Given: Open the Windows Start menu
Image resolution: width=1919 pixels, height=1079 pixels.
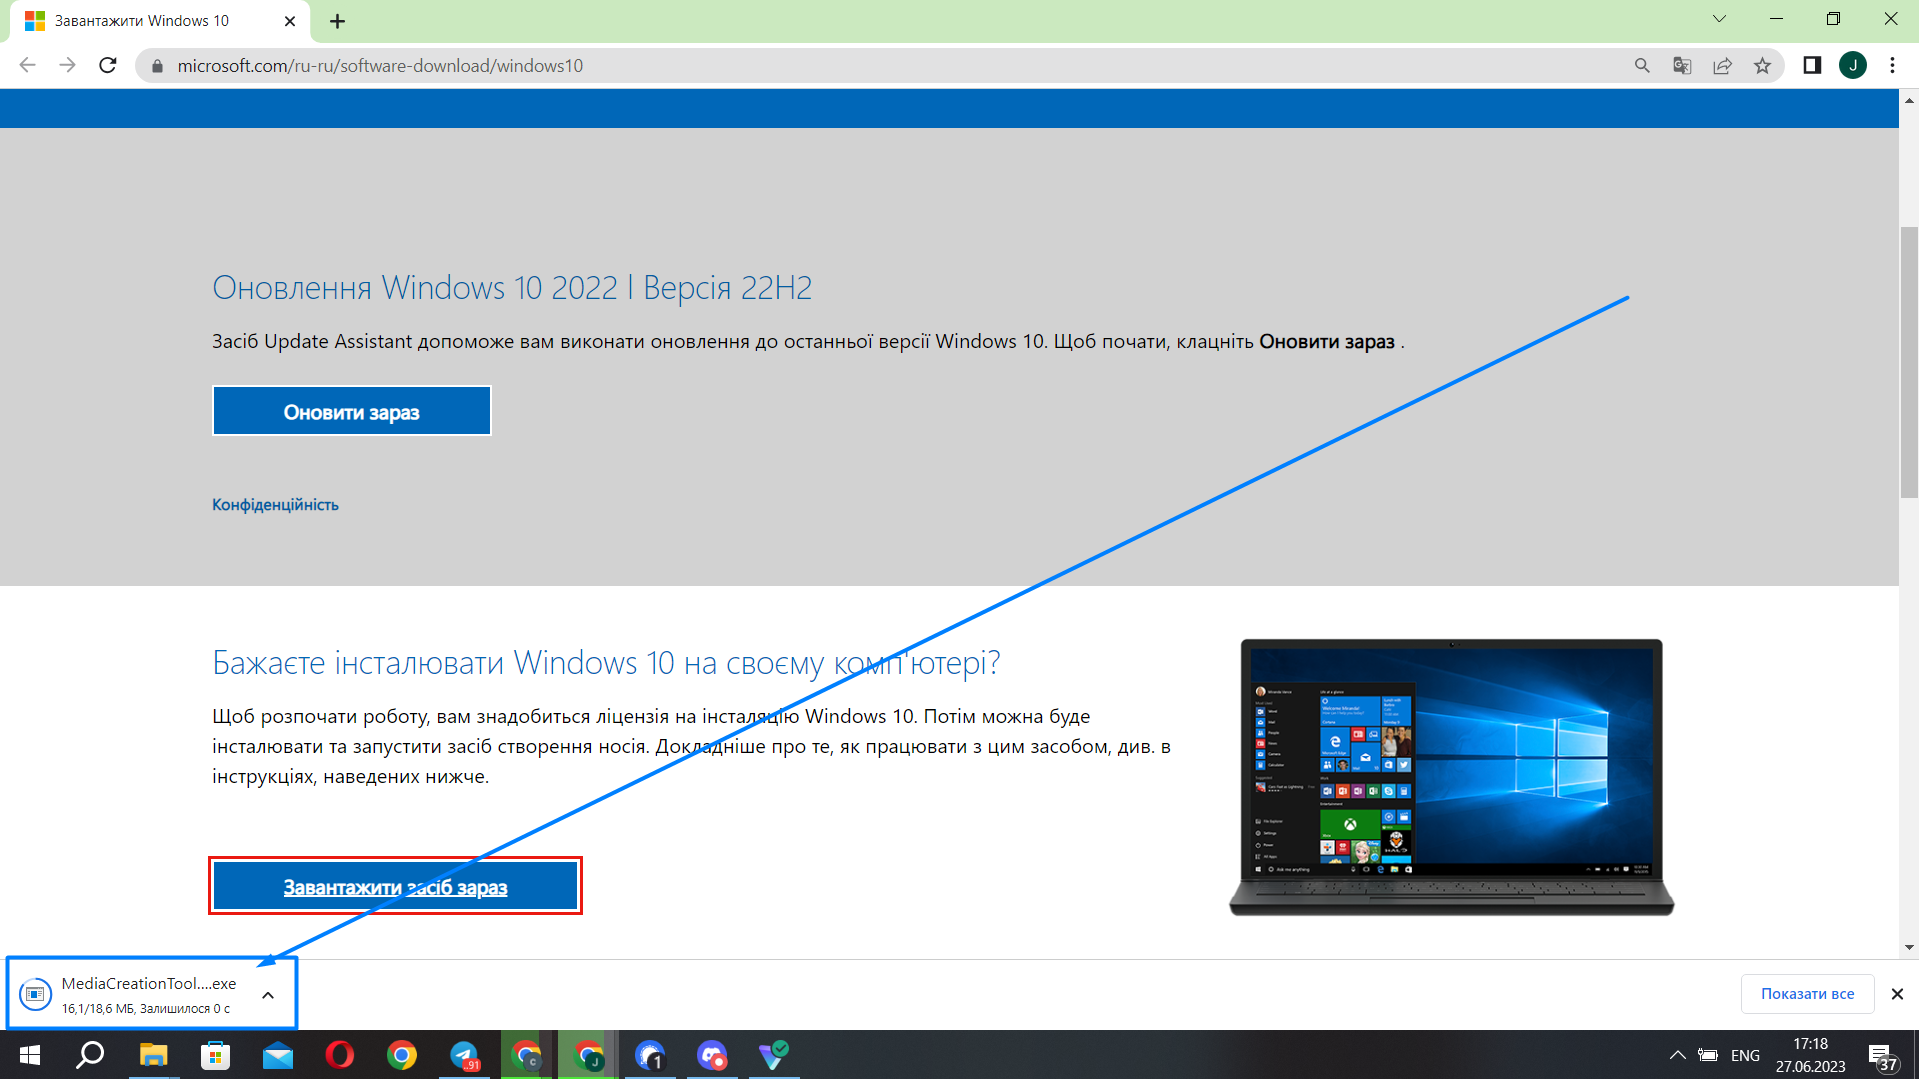Looking at the screenshot, I should pos(30,1055).
